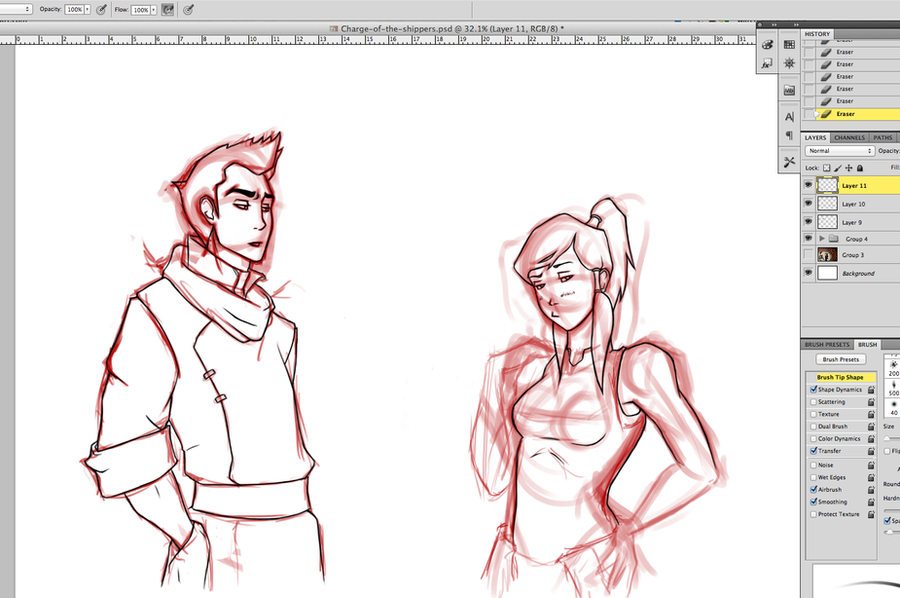
Task: Enable the Dual Brush checkbox
Action: (x=813, y=426)
